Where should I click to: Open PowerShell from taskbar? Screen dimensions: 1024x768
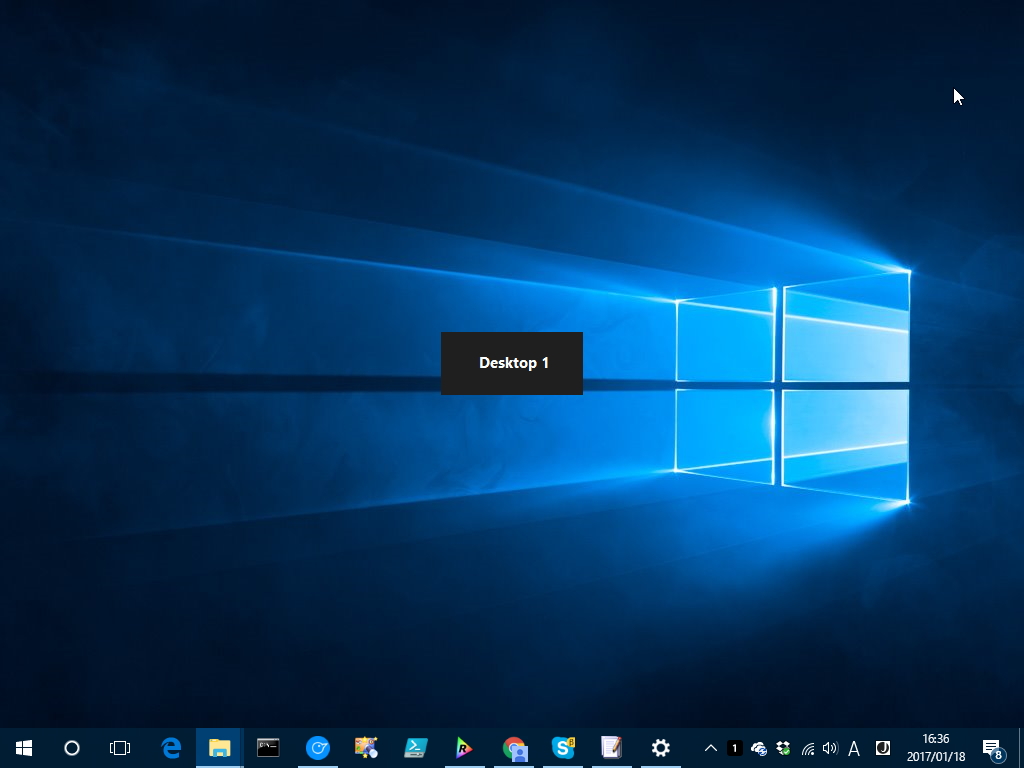tap(415, 748)
